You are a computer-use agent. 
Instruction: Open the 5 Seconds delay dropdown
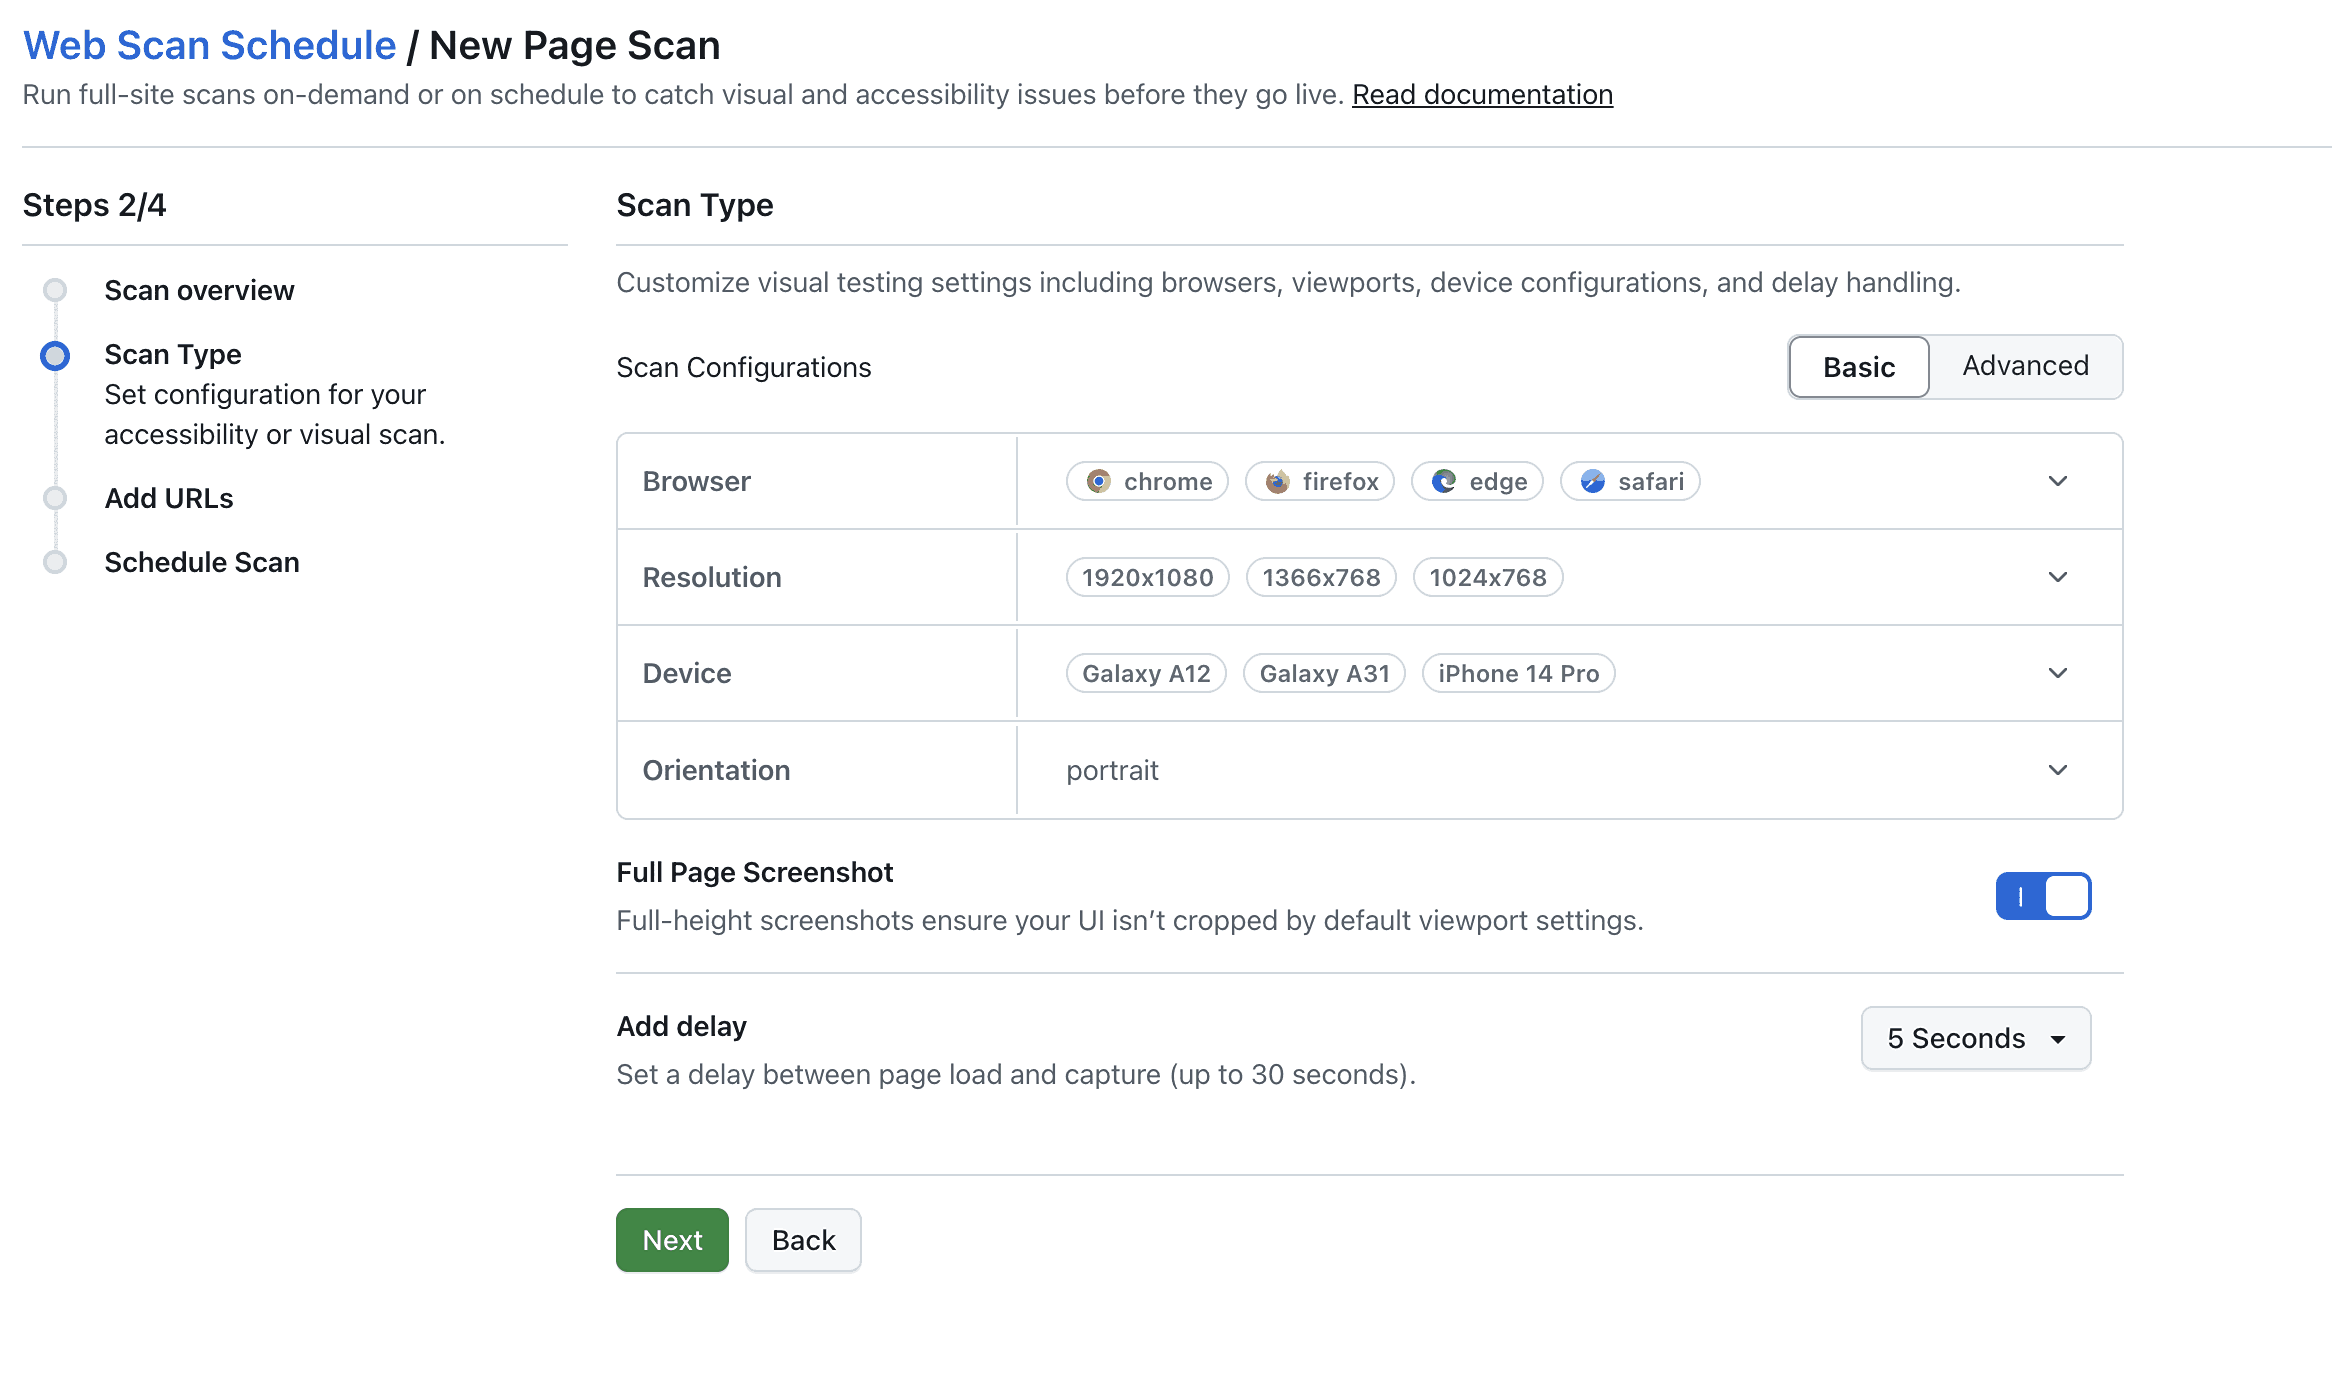[x=1975, y=1038]
